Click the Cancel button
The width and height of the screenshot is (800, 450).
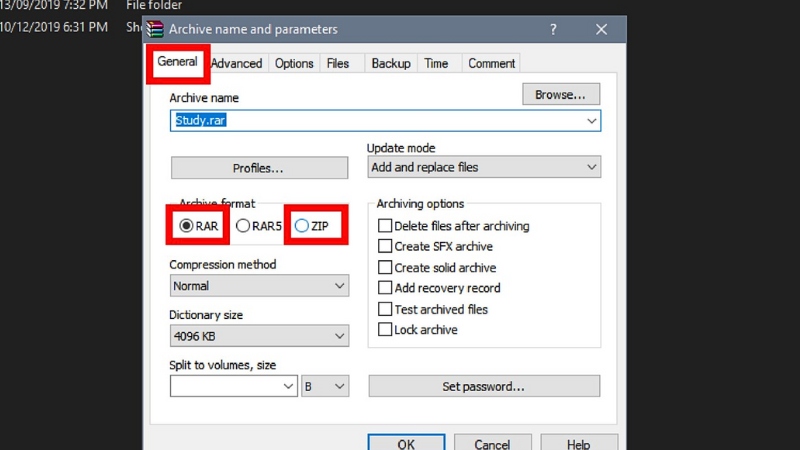(x=492, y=443)
